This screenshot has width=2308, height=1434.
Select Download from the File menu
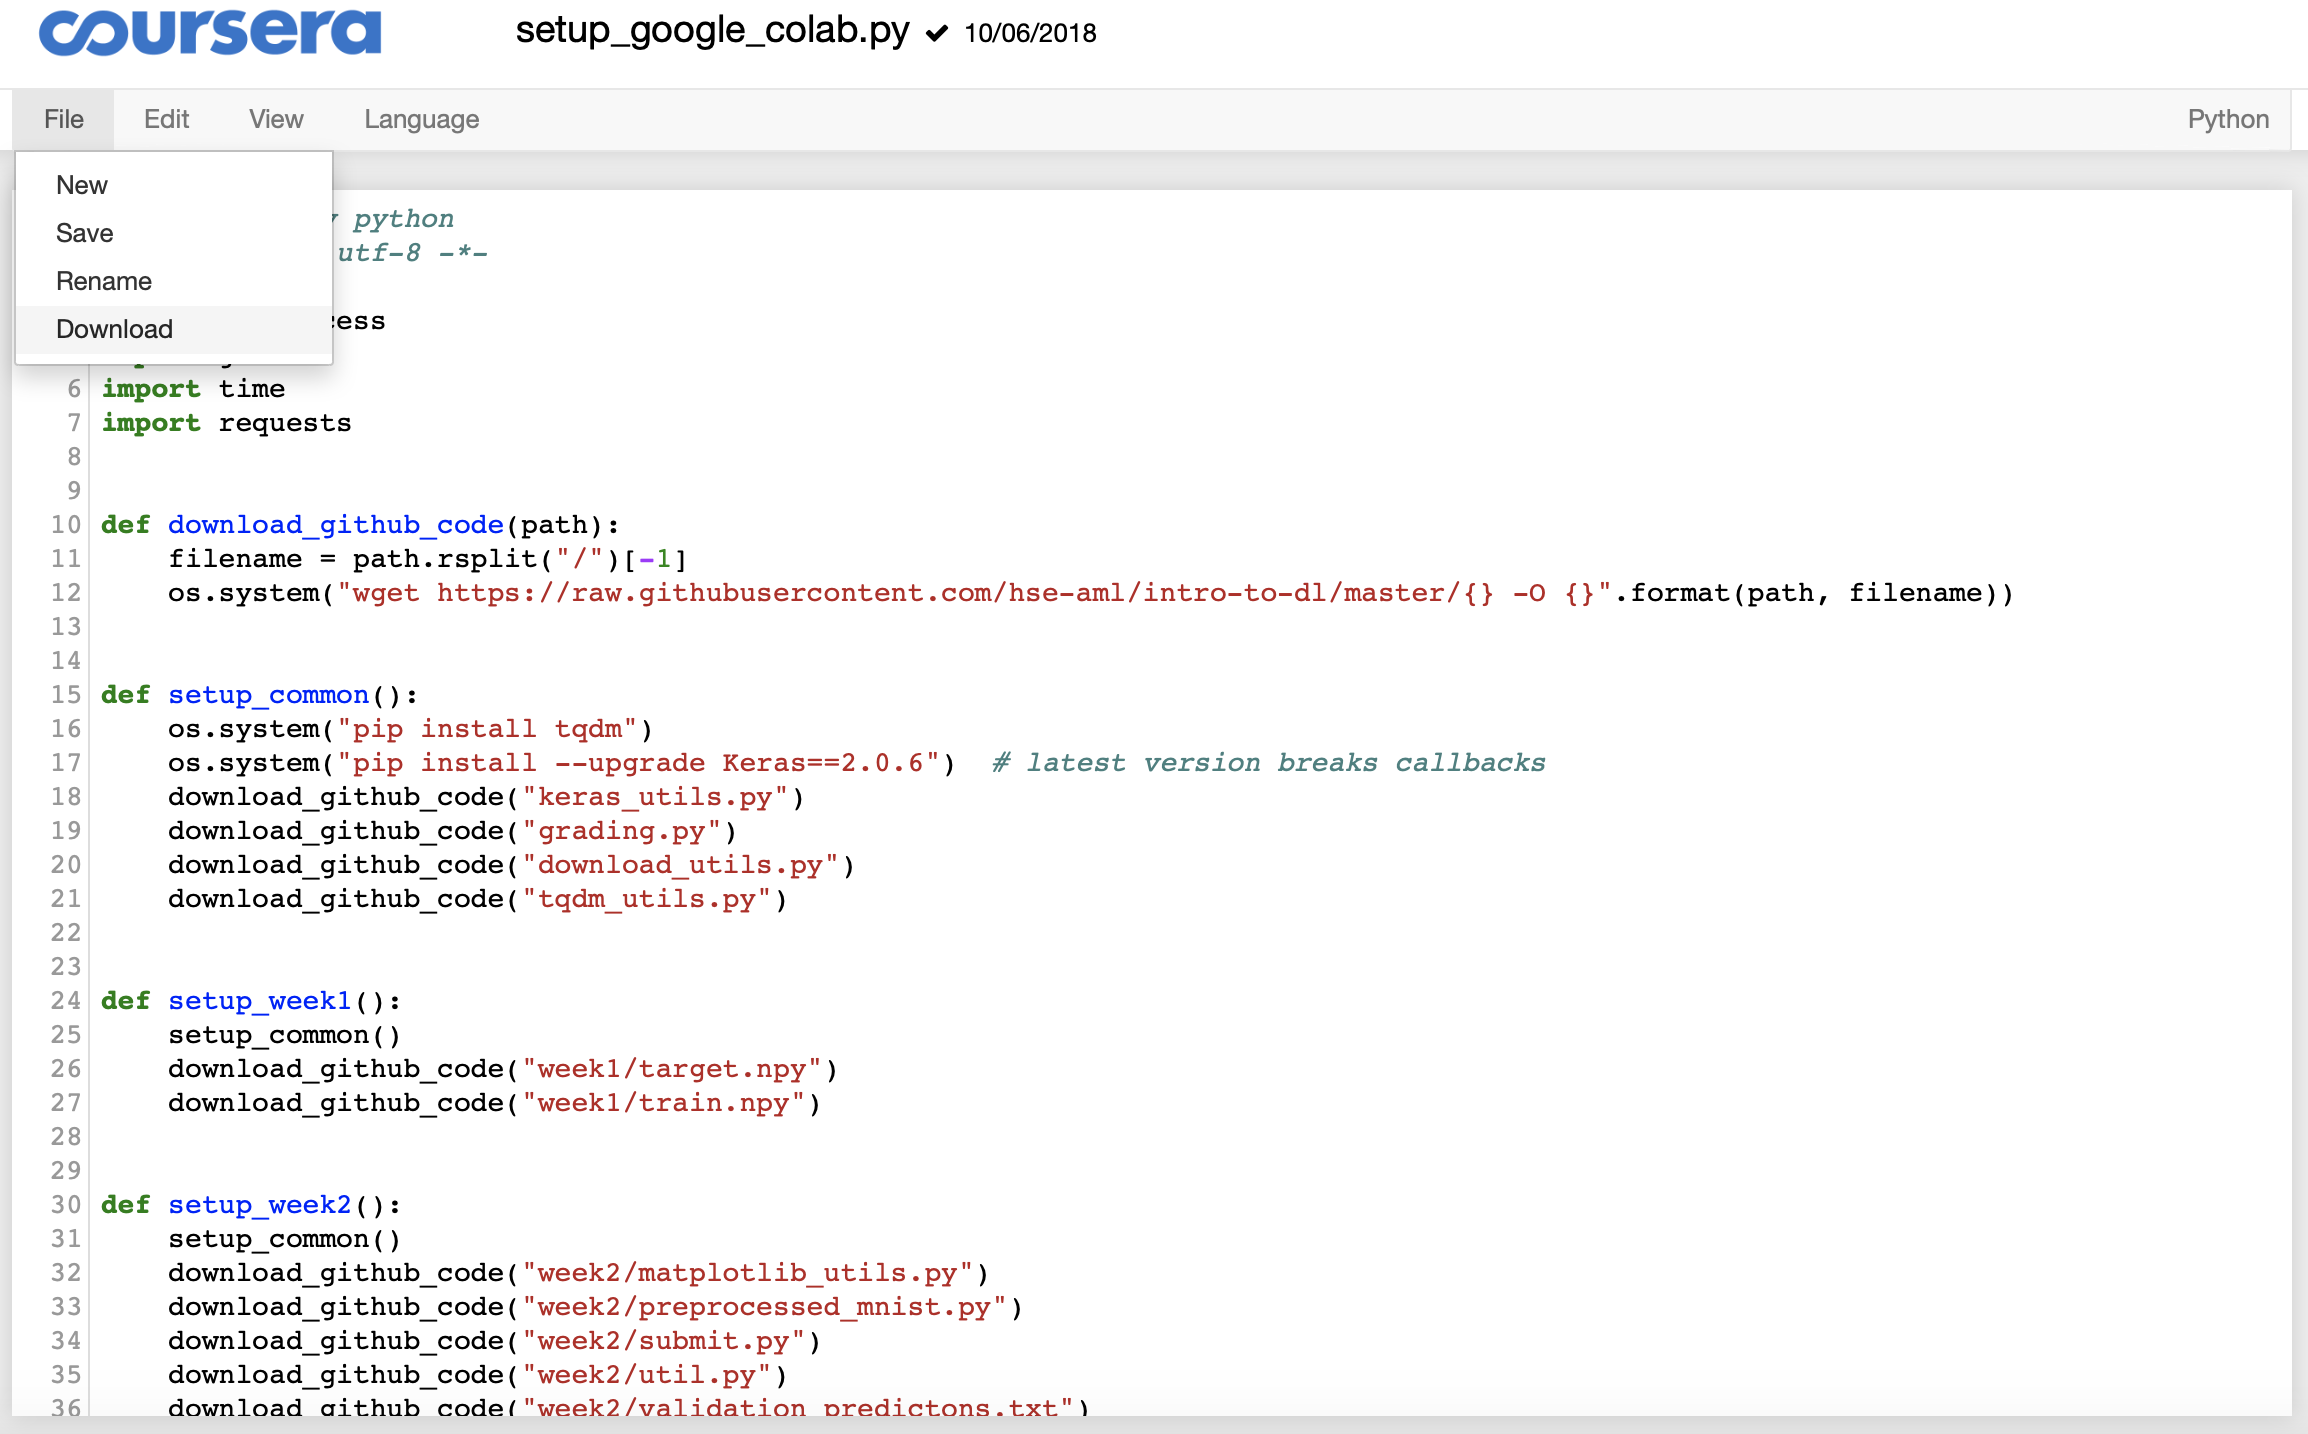coord(114,328)
